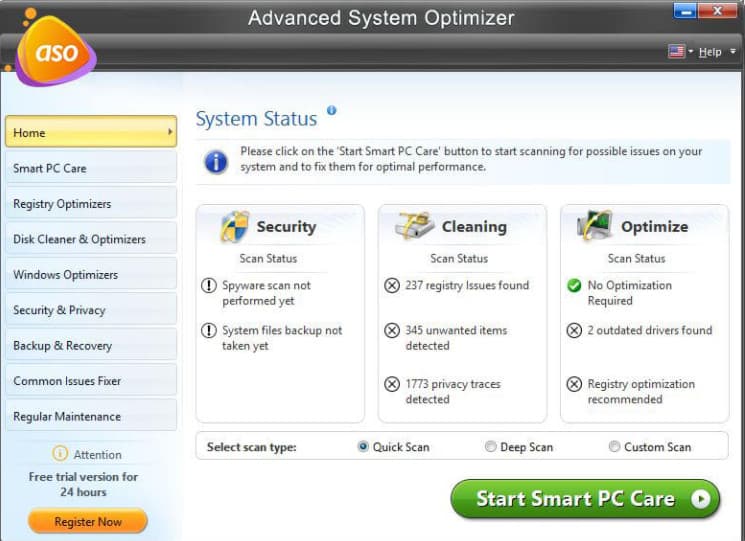Select the Deep Scan radio button
This screenshot has height=541, width=745.
(490, 446)
